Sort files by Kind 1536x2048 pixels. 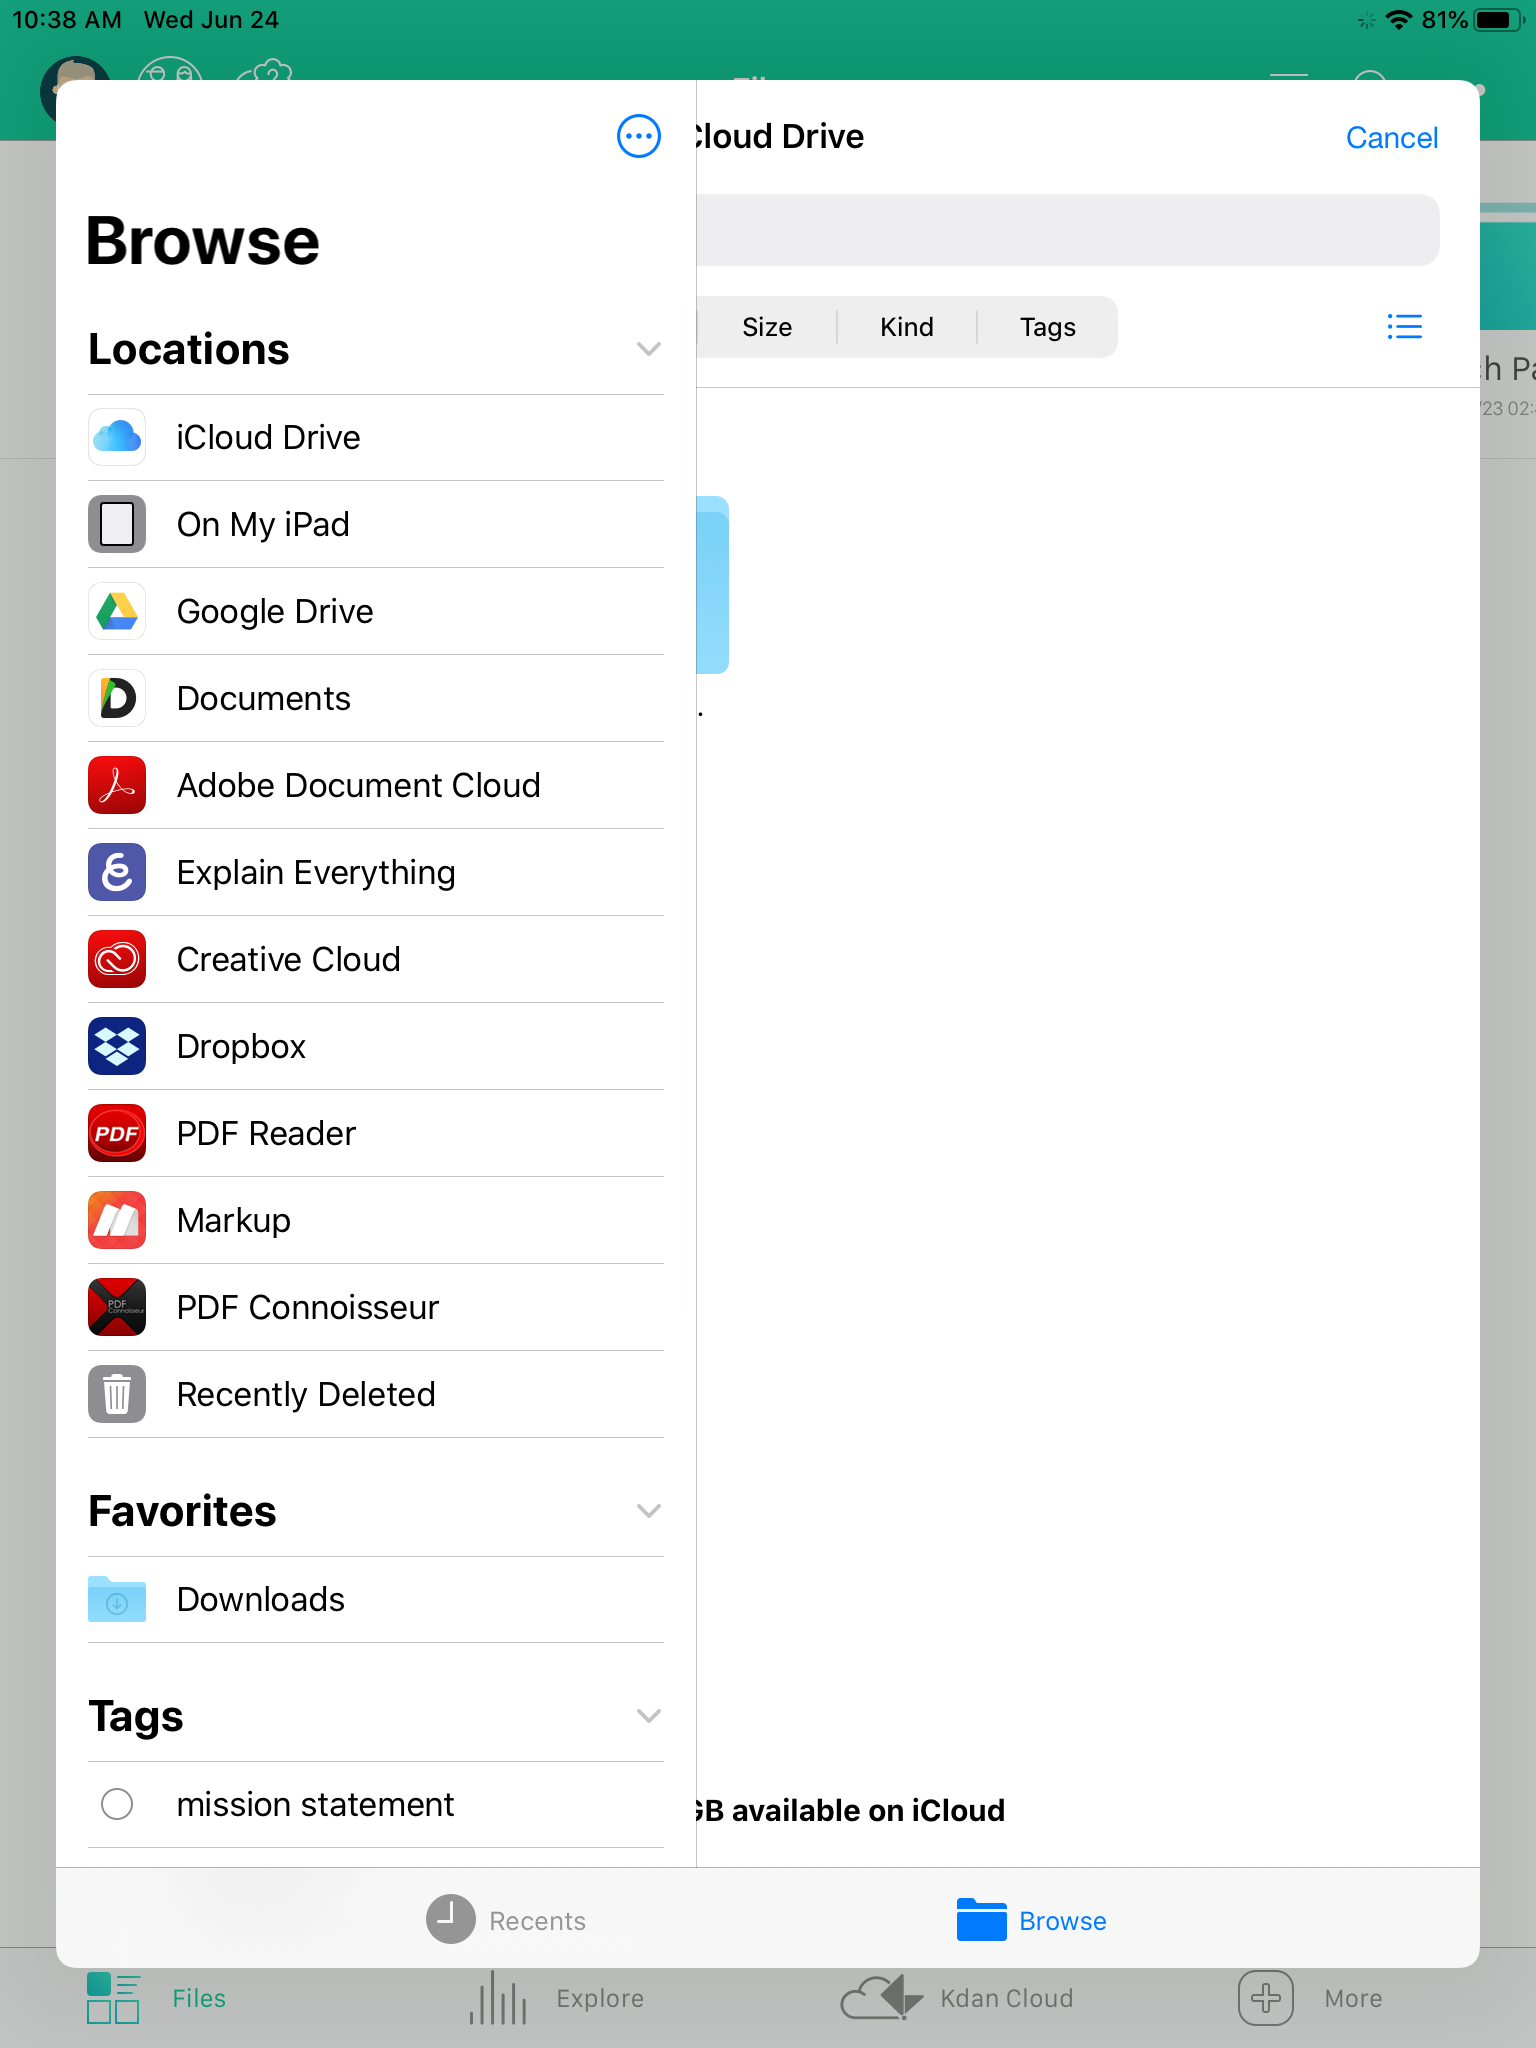(907, 327)
